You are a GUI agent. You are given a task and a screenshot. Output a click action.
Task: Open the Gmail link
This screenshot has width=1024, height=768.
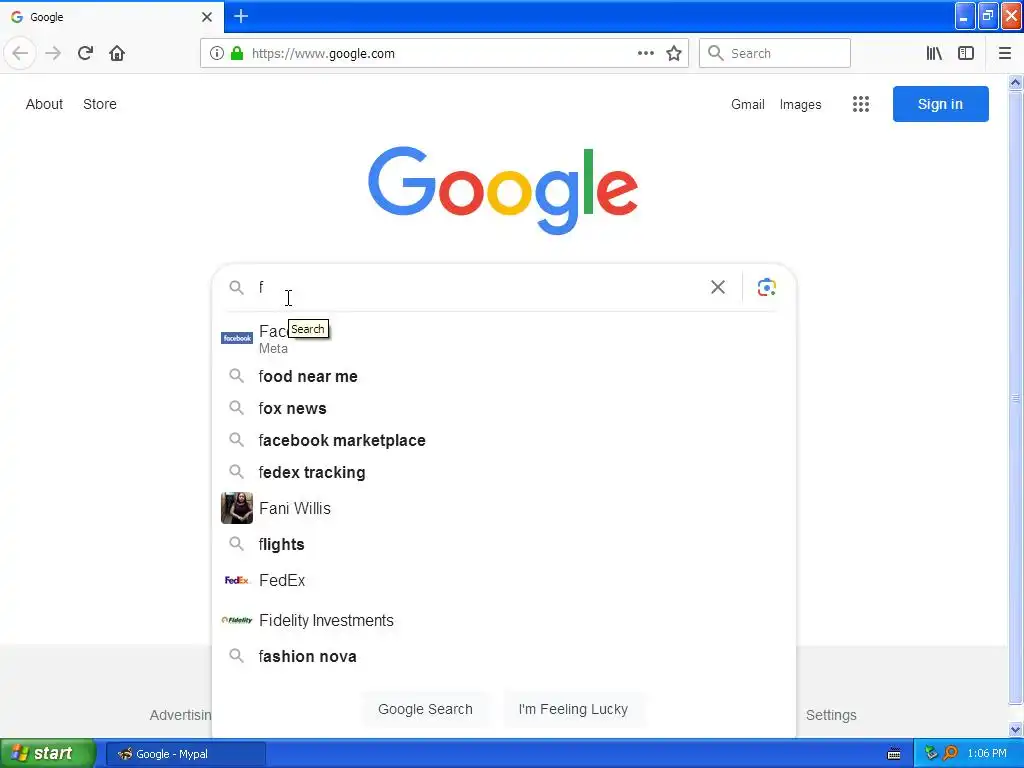pyautogui.click(x=748, y=104)
